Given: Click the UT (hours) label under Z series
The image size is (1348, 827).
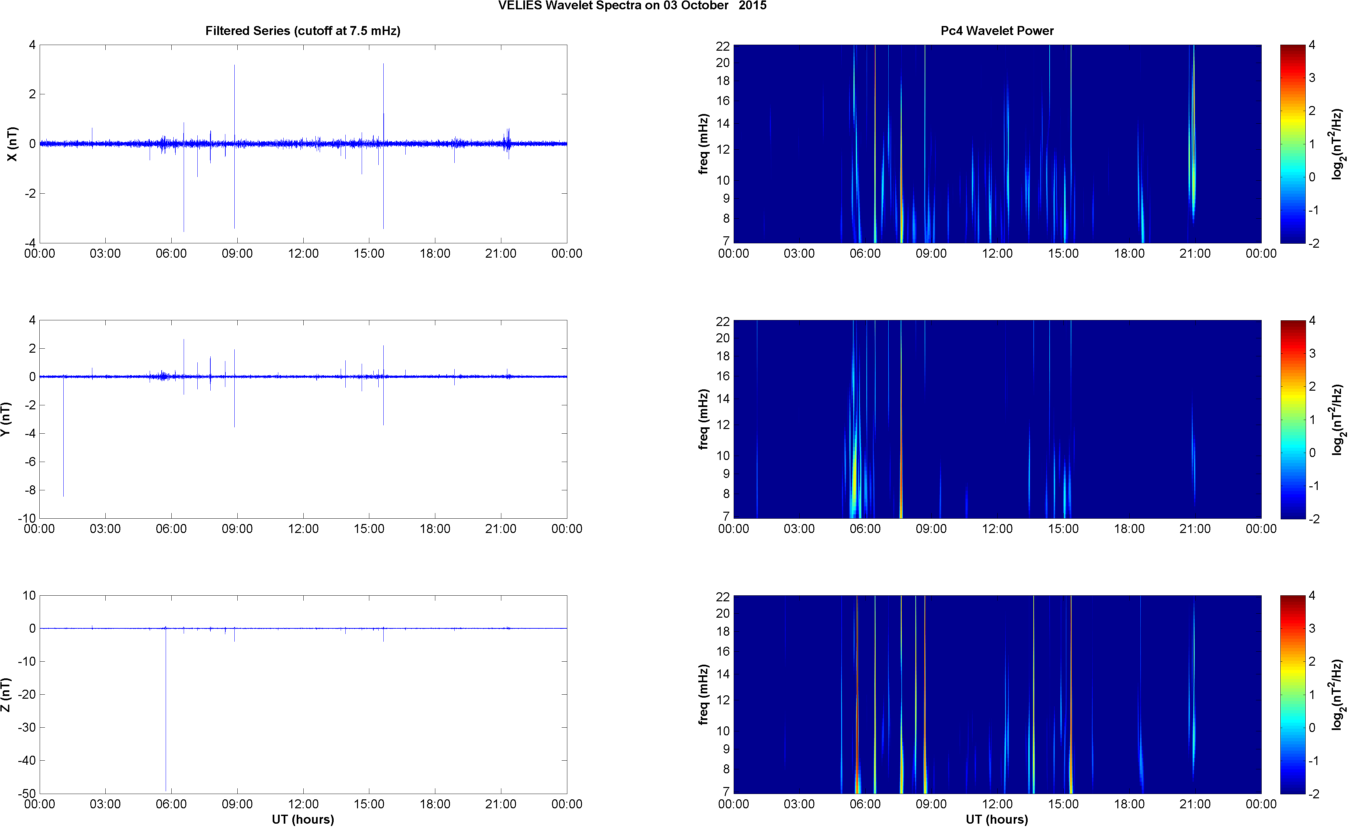Looking at the screenshot, I should coord(303,819).
